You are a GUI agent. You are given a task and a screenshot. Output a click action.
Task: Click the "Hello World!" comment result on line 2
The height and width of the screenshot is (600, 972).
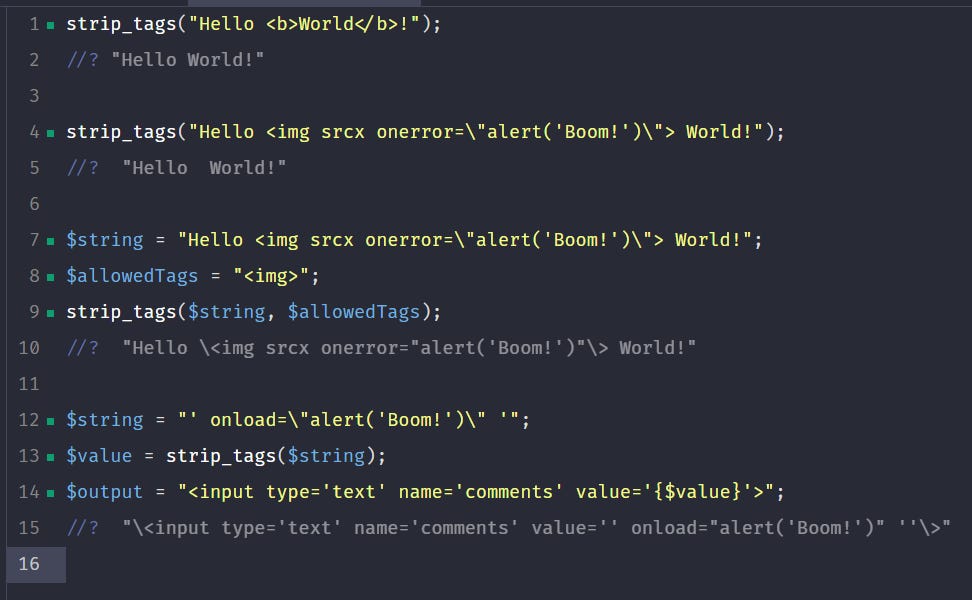pos(188,60)
